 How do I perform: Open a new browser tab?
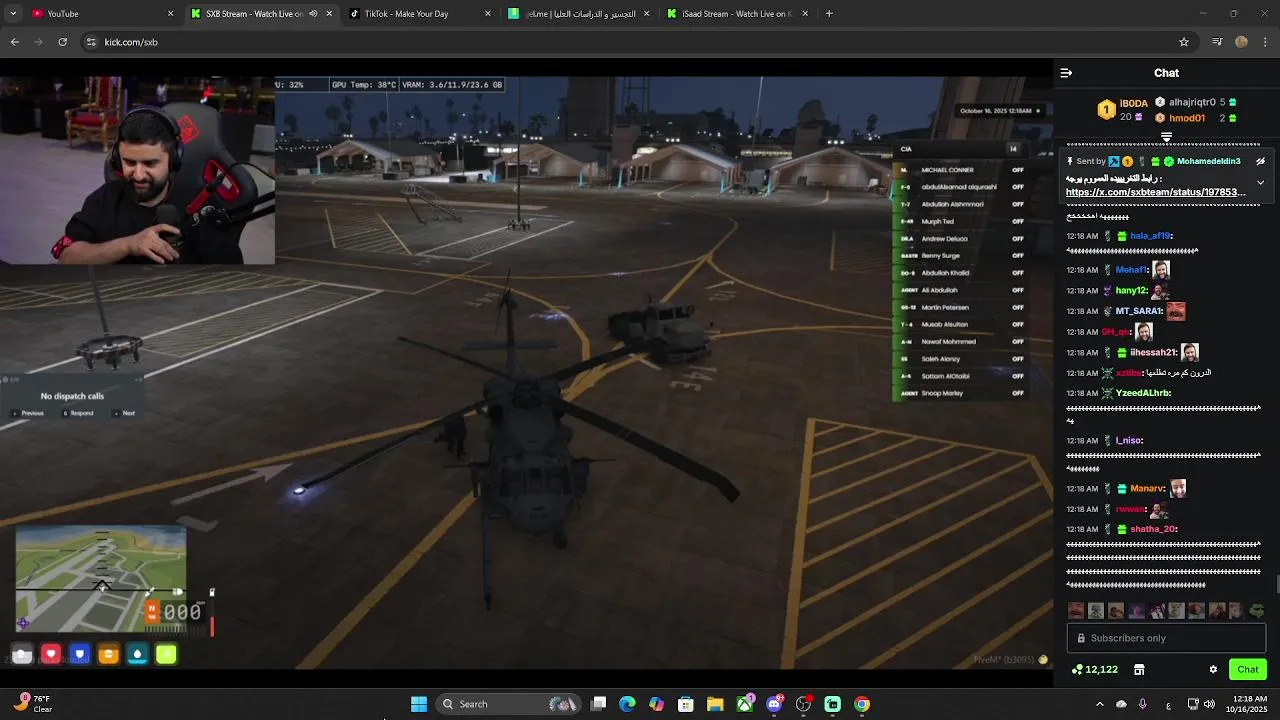point(829,14)
